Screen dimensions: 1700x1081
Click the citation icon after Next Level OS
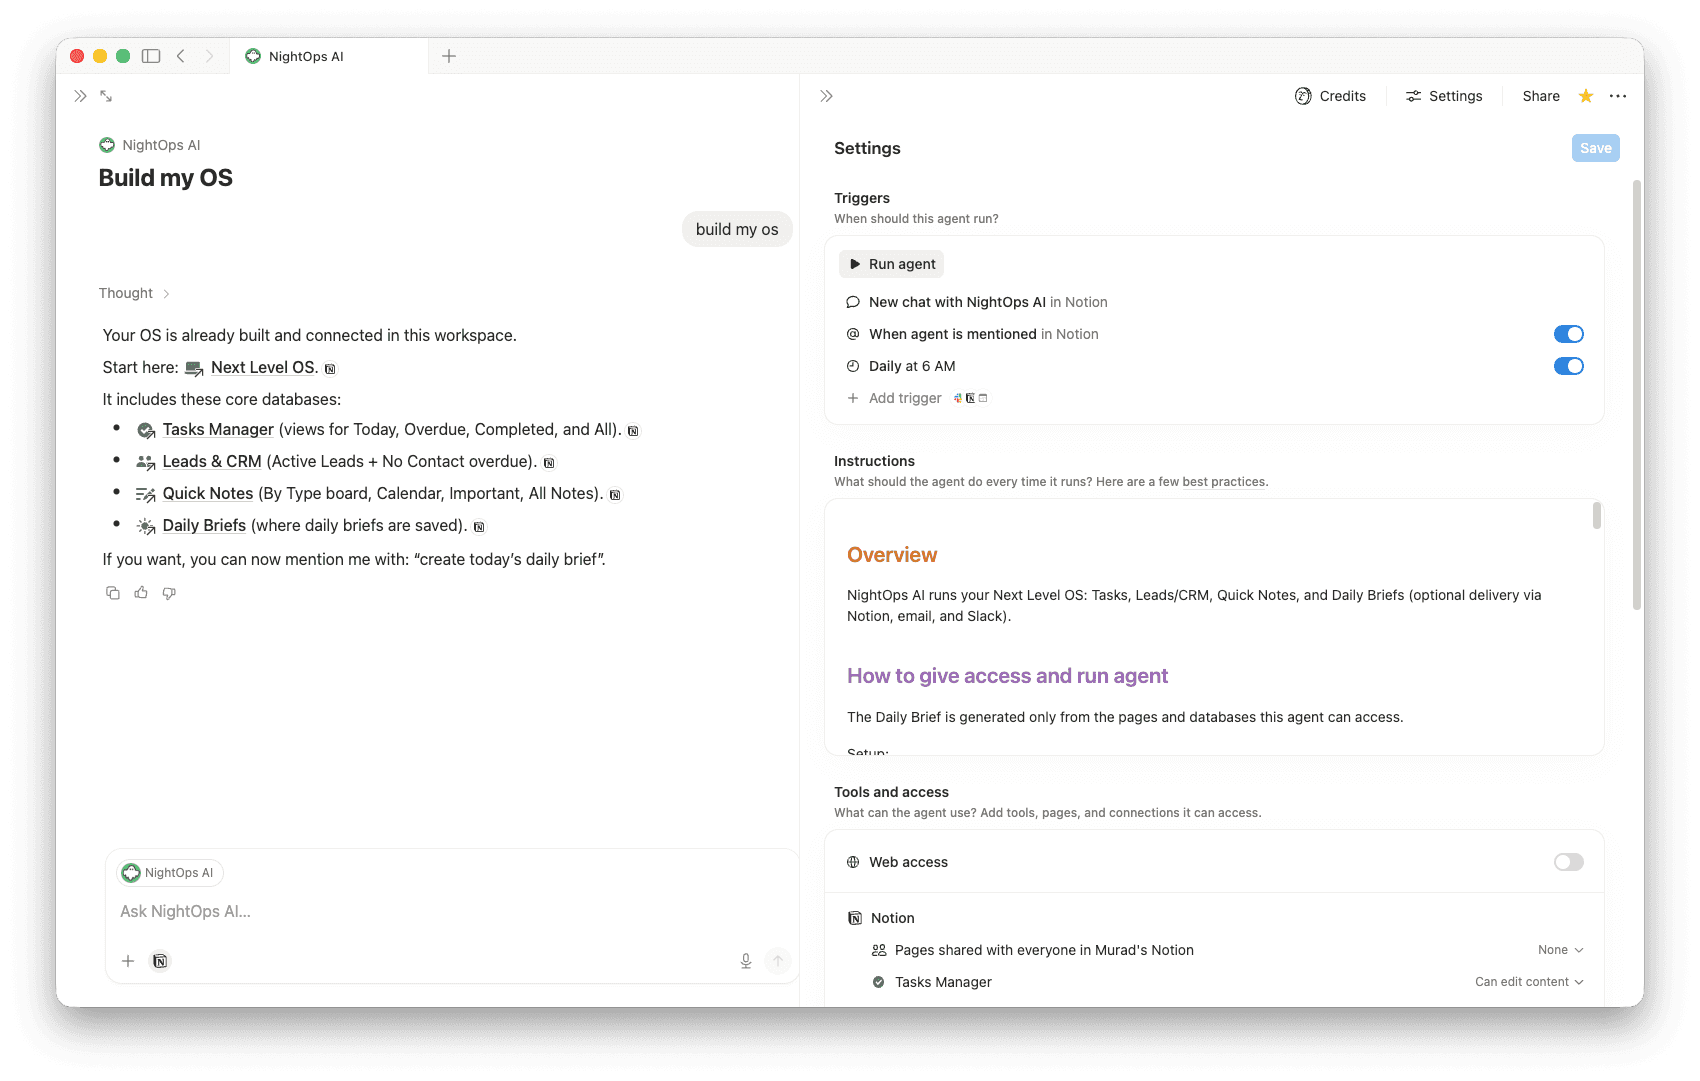[330, 369]
